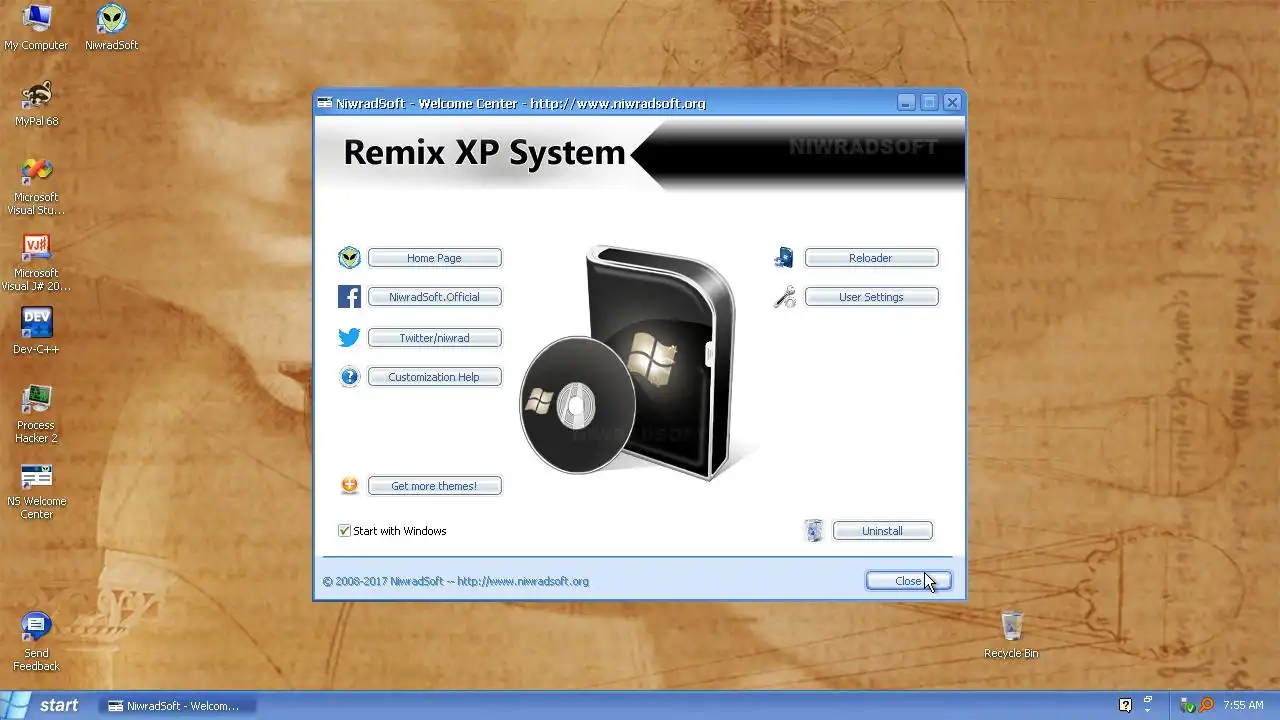The image size is (1280, 720).
Task: Click the trash icon beside Uninstall
Action: [x=814, y=531]
